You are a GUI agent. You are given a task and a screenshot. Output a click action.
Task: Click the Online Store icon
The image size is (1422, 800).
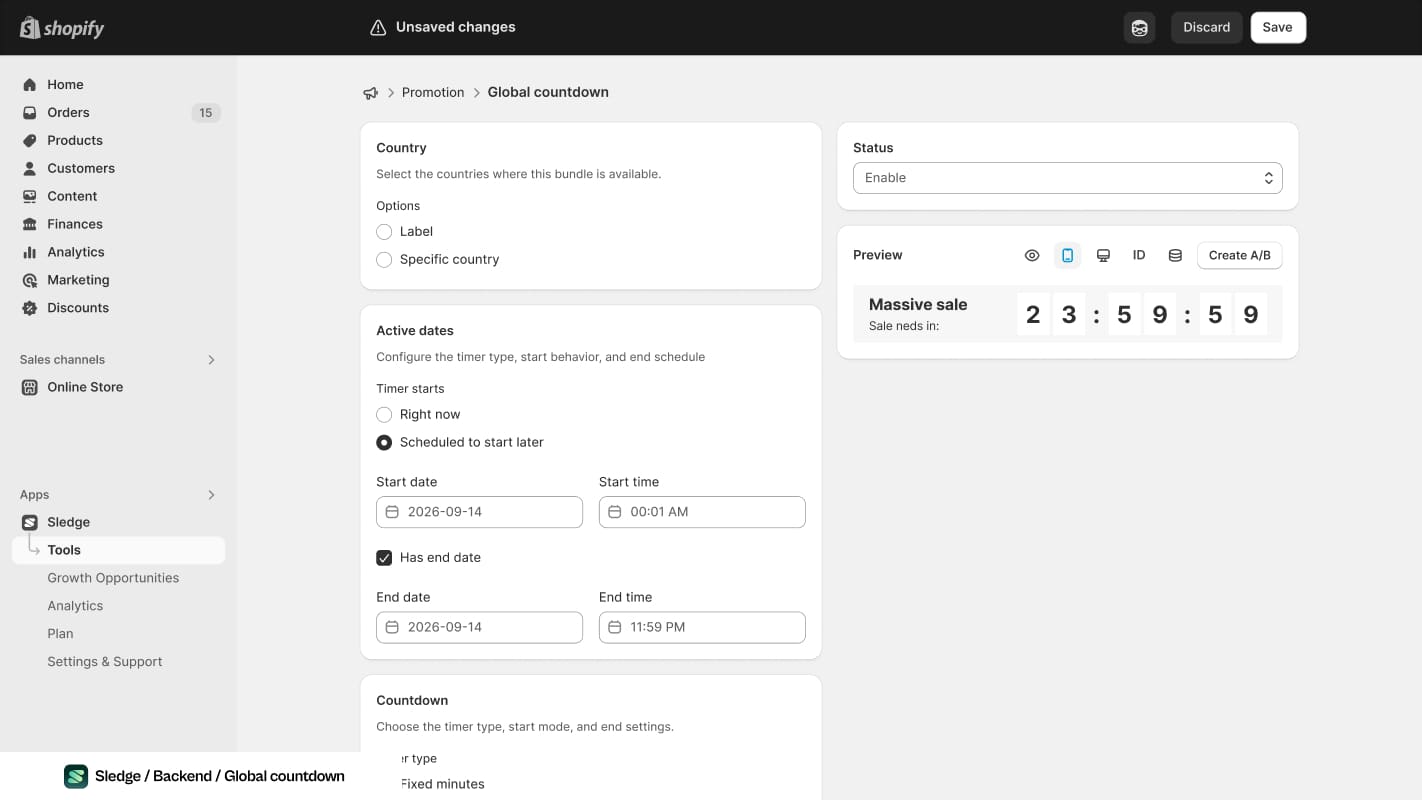pyautogui.click(x=29, y=388)
